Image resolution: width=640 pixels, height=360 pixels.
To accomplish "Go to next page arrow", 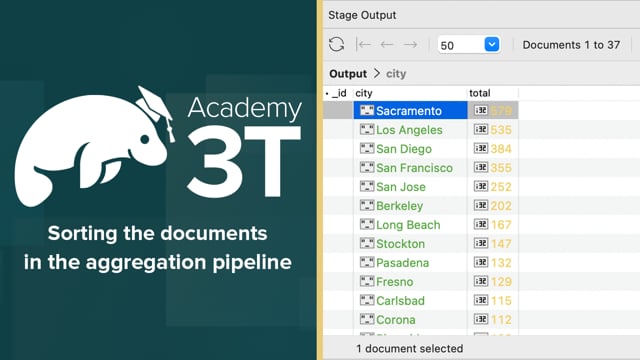I will tap(410, 44).
